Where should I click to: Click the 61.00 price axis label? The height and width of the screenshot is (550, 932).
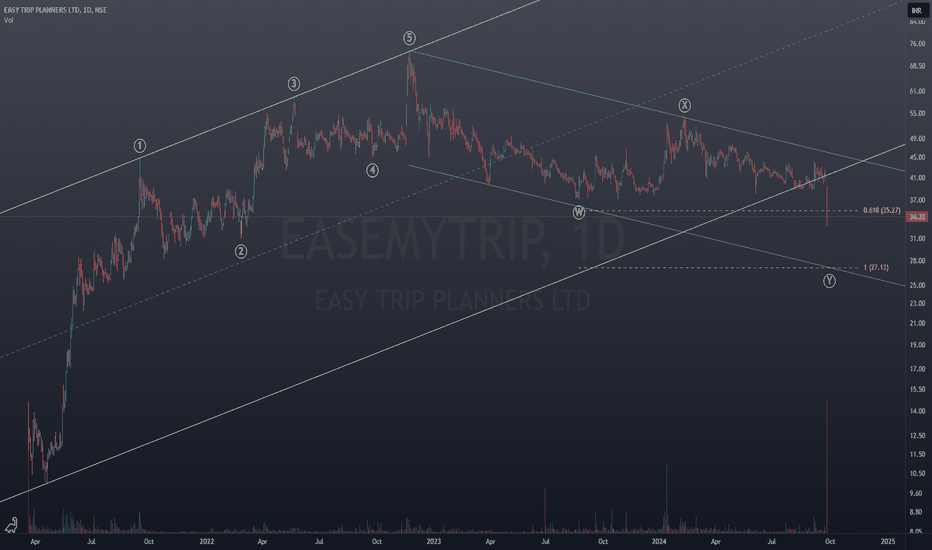[x=917, y=91]
